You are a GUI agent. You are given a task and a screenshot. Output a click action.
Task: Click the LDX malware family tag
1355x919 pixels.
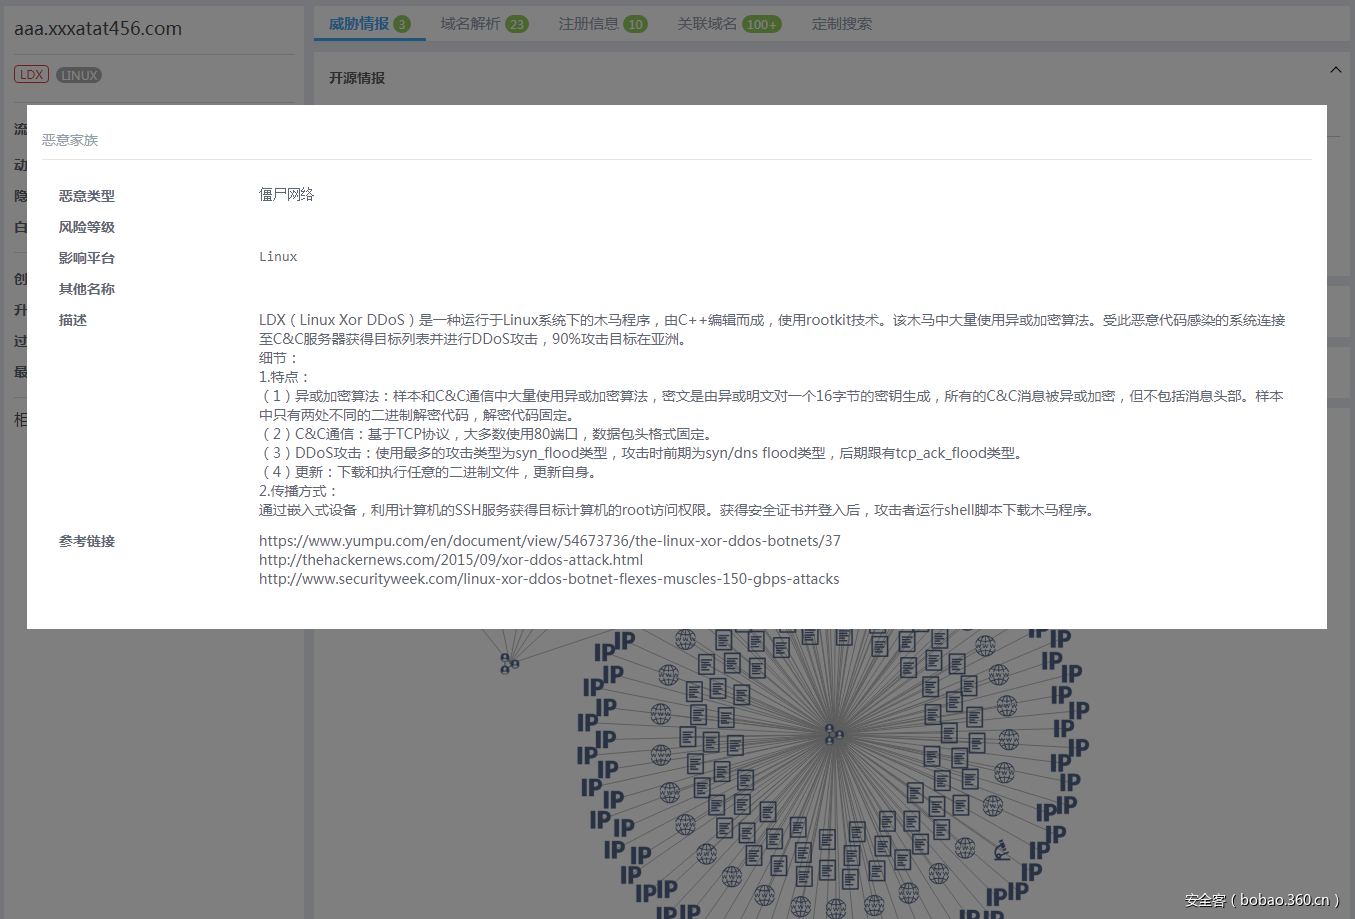(31, 73)
